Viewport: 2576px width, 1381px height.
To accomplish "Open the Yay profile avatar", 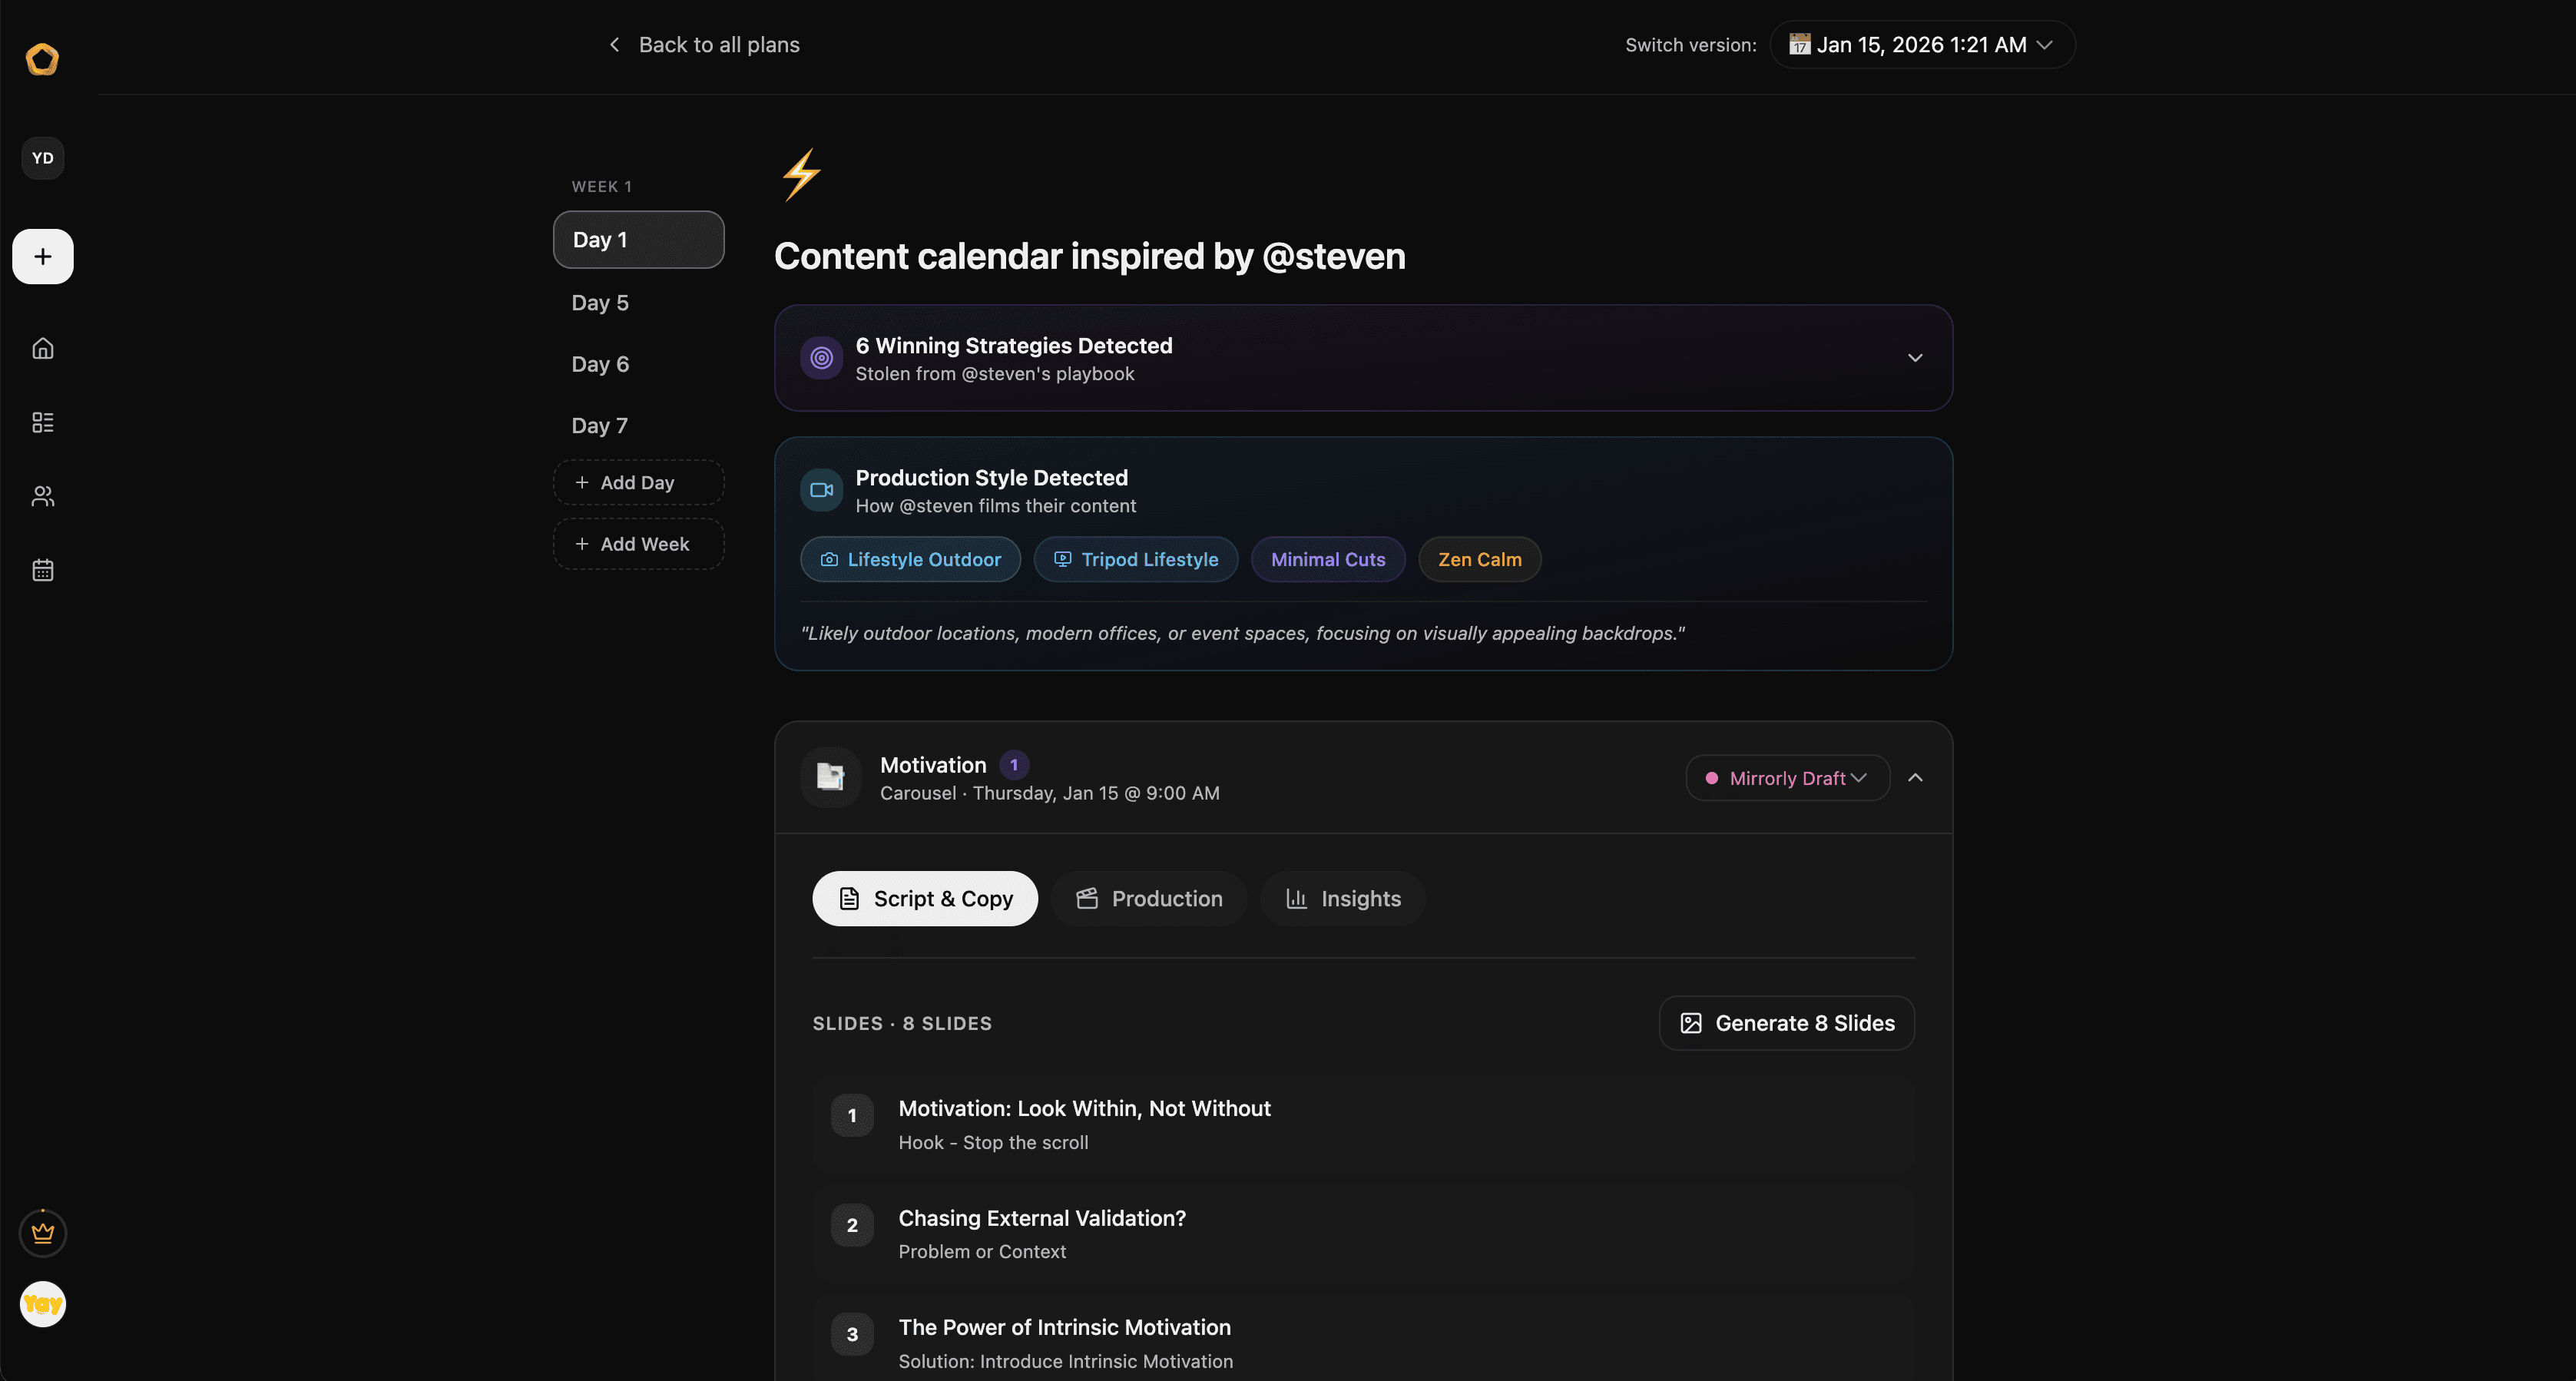I will [x=42, y=1304].
